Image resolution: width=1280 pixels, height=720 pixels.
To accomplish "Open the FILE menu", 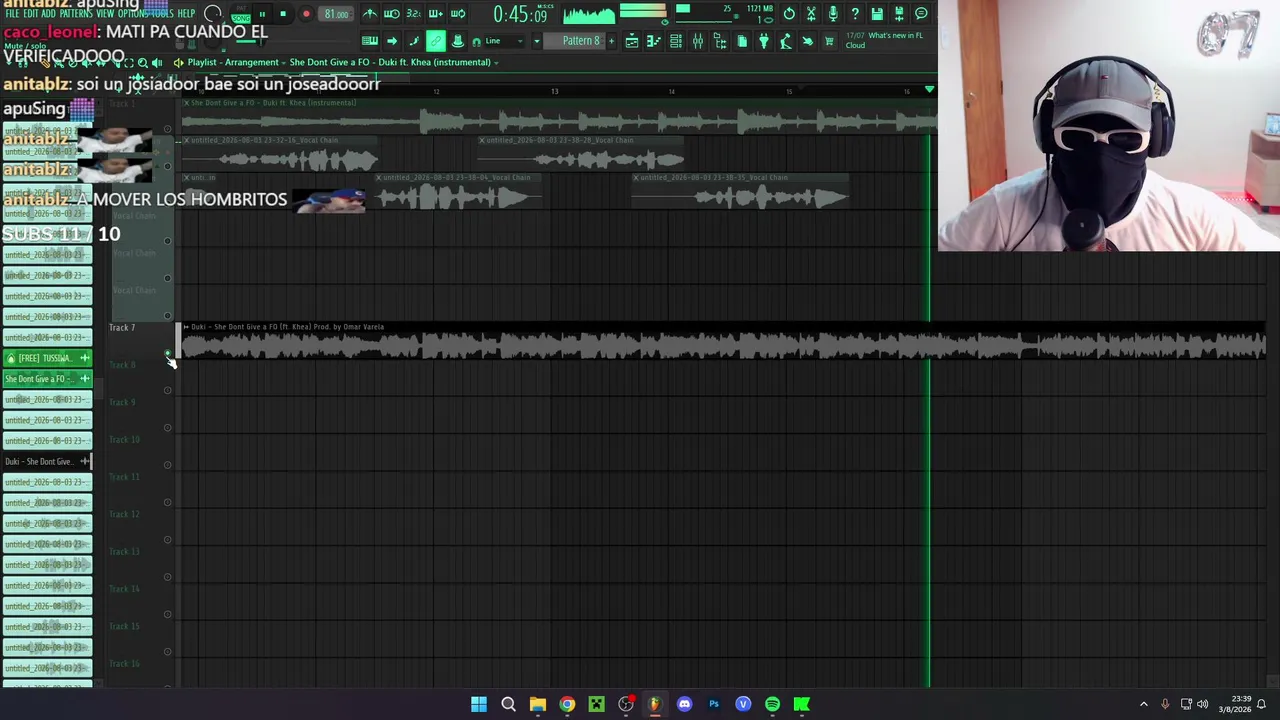I will point(12,14).
